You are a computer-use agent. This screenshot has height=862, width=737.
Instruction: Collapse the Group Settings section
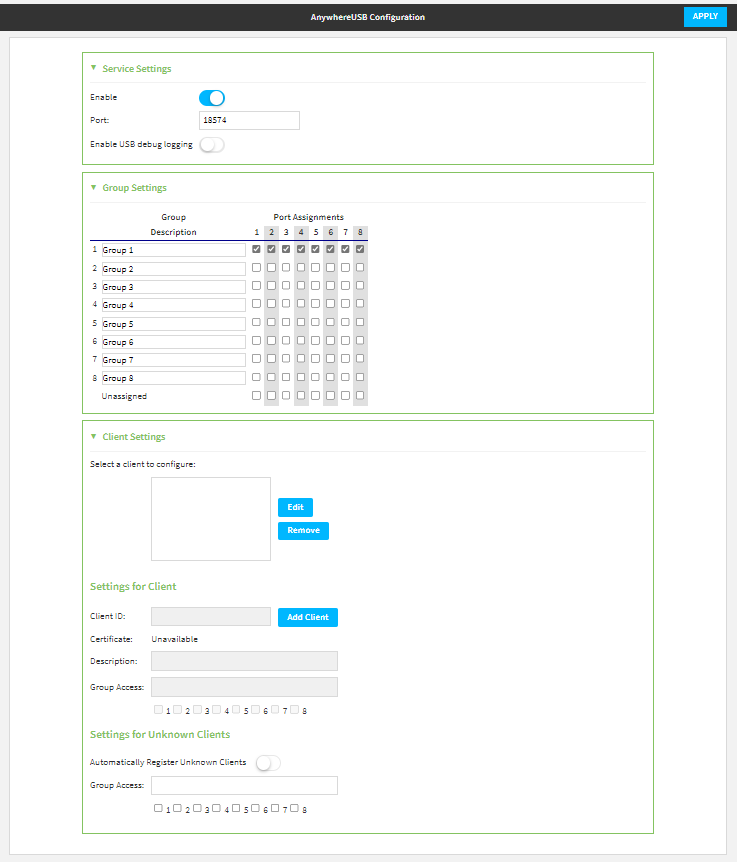pos(93,187)
